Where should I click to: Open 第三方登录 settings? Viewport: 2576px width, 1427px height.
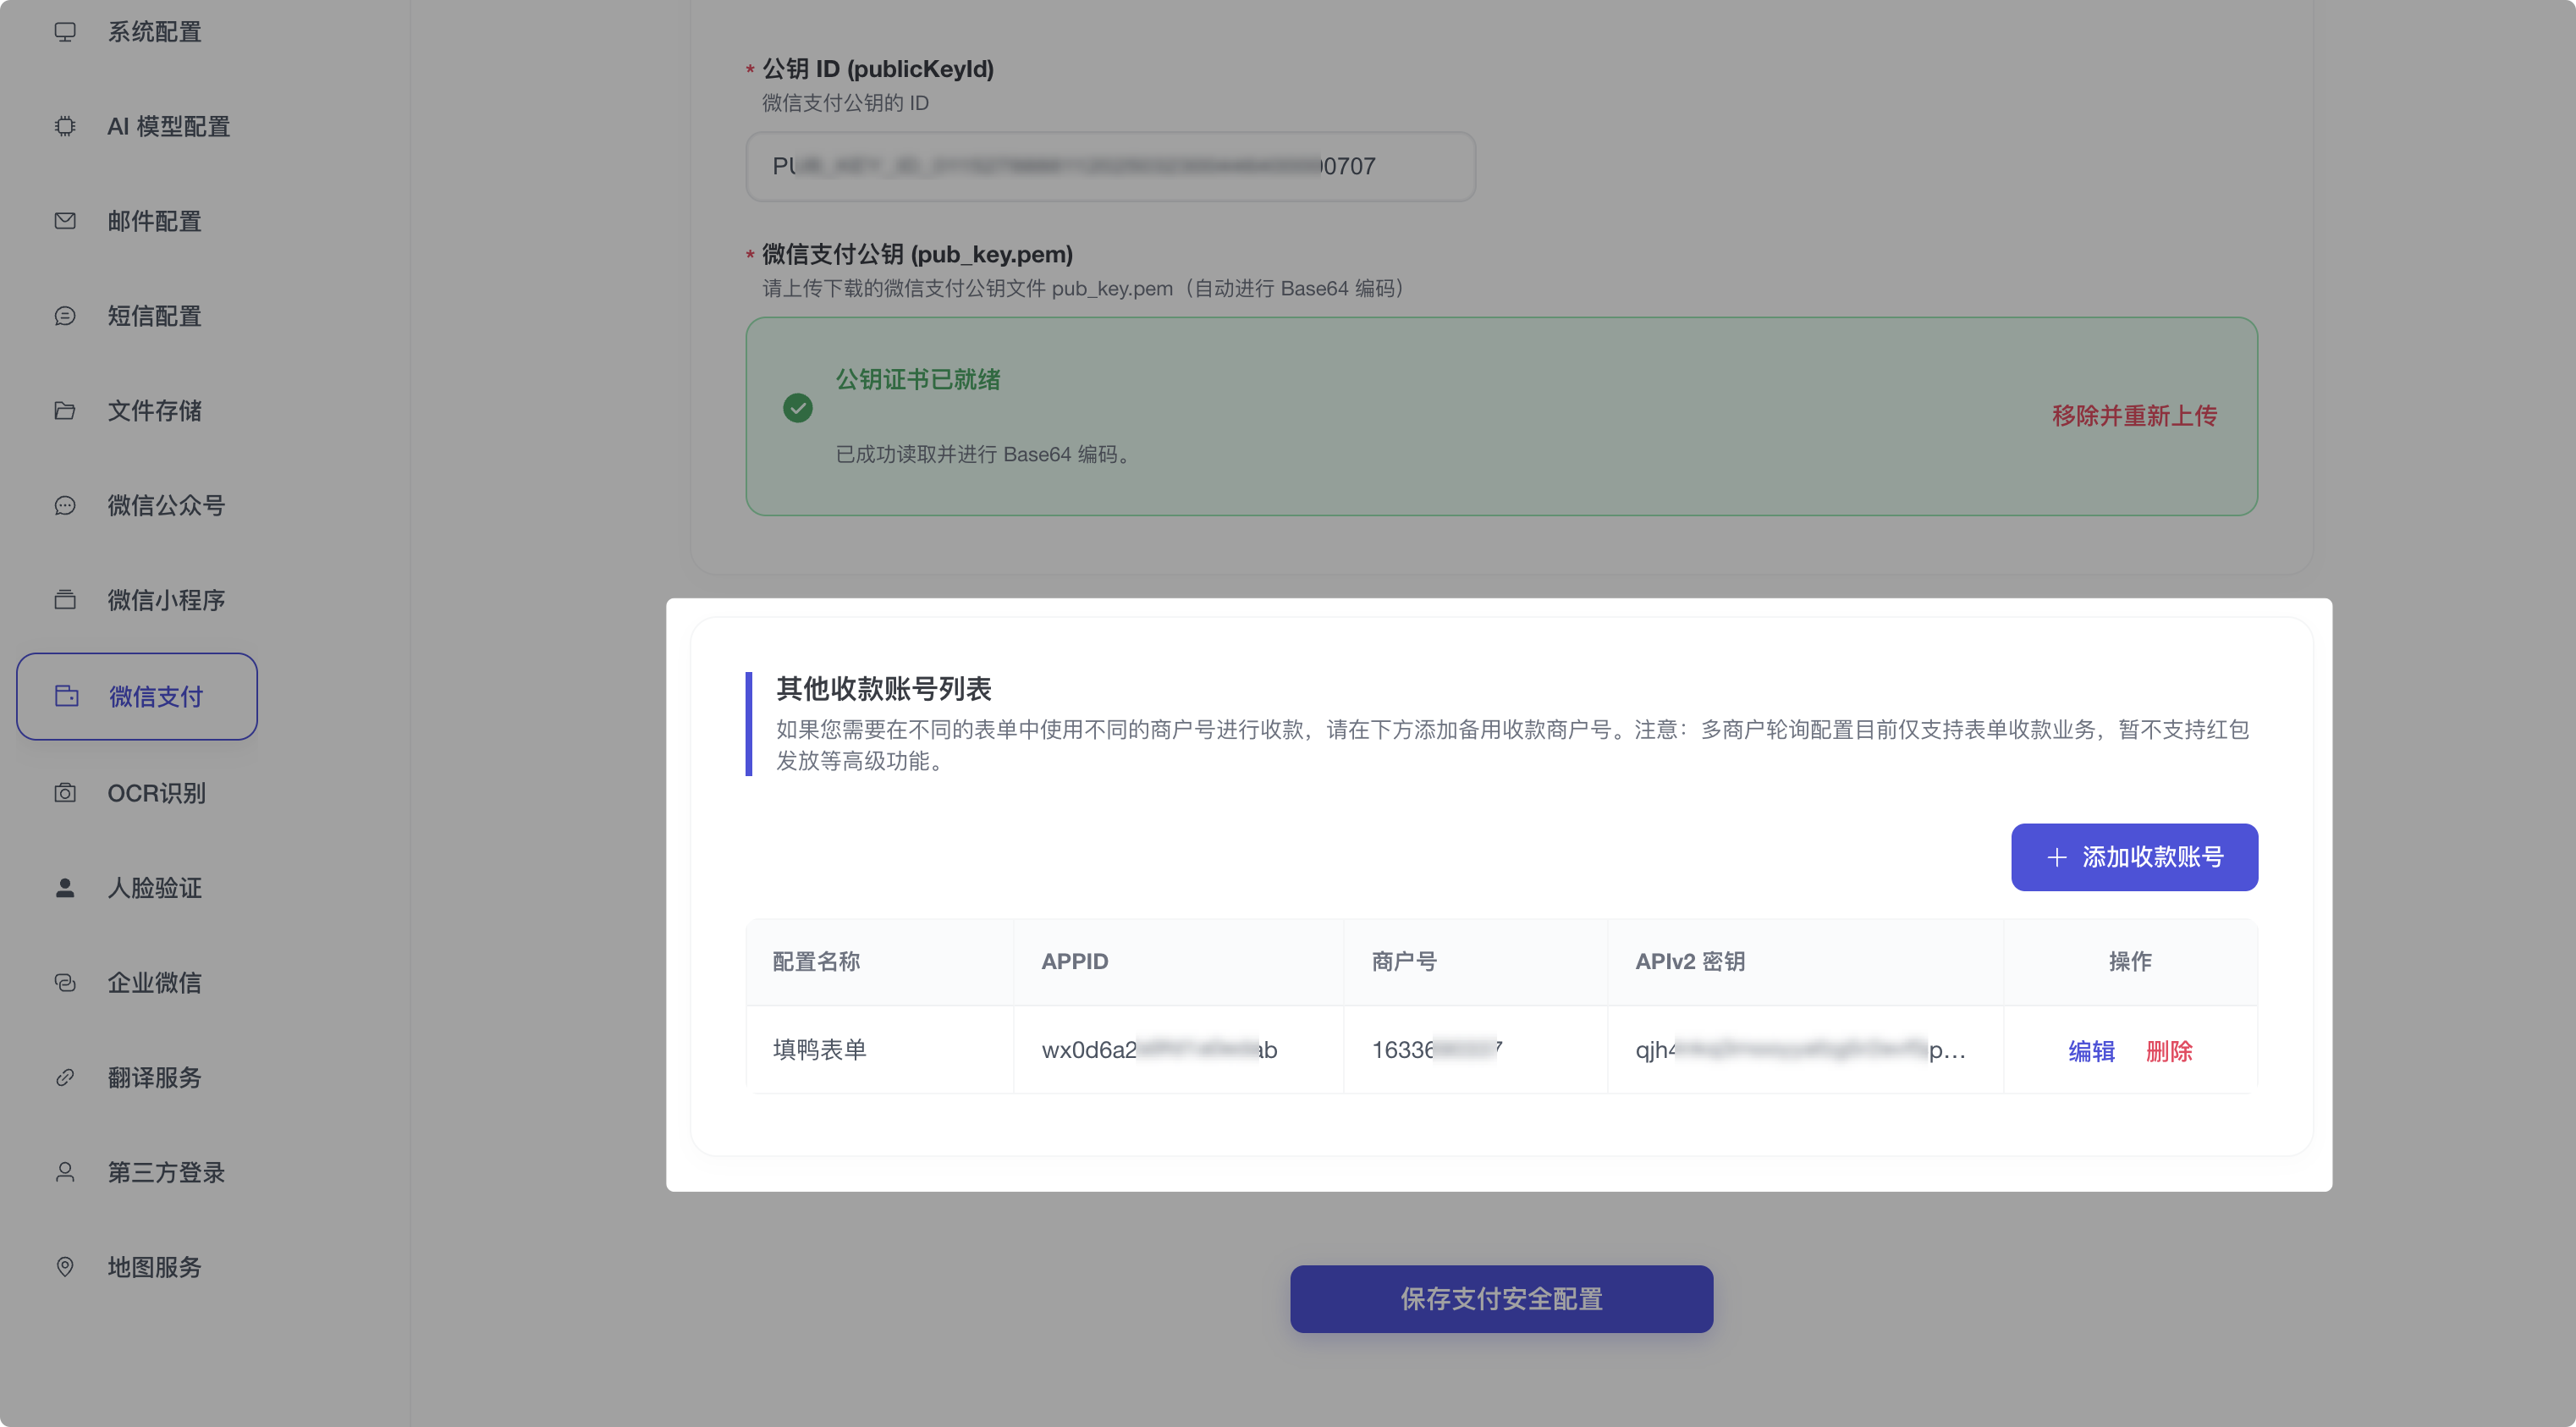pos(136,1172)
